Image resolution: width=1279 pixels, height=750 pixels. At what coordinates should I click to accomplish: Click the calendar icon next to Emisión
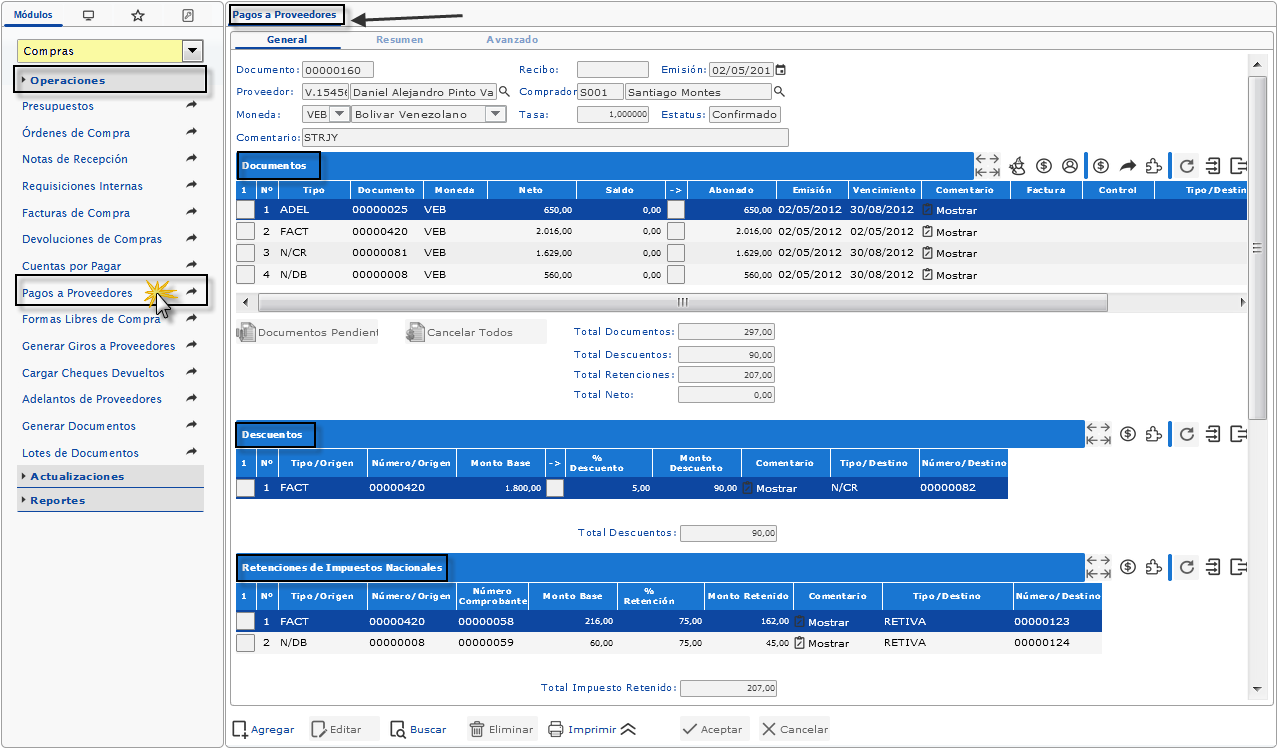pyautogui.click(x=781, y=70)
